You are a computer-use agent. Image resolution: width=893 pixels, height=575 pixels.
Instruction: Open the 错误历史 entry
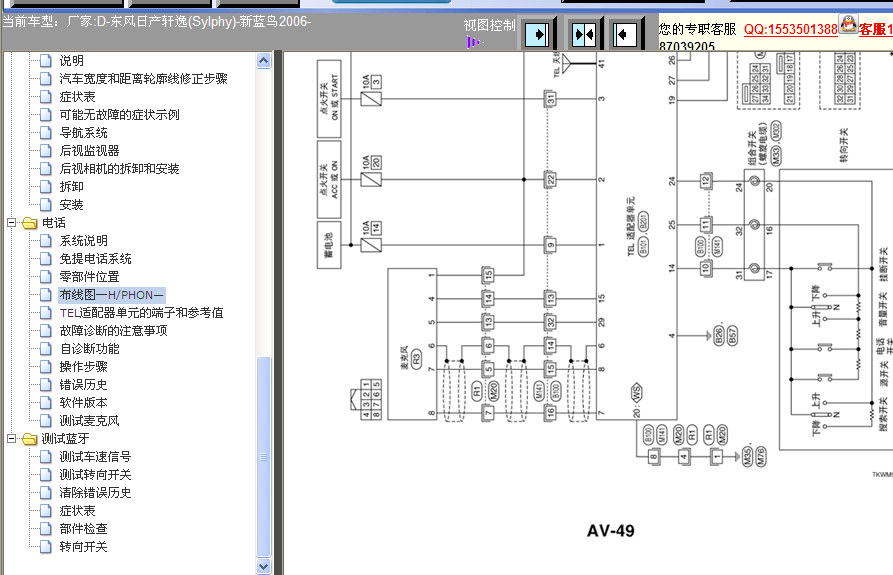tap(84, 384)
